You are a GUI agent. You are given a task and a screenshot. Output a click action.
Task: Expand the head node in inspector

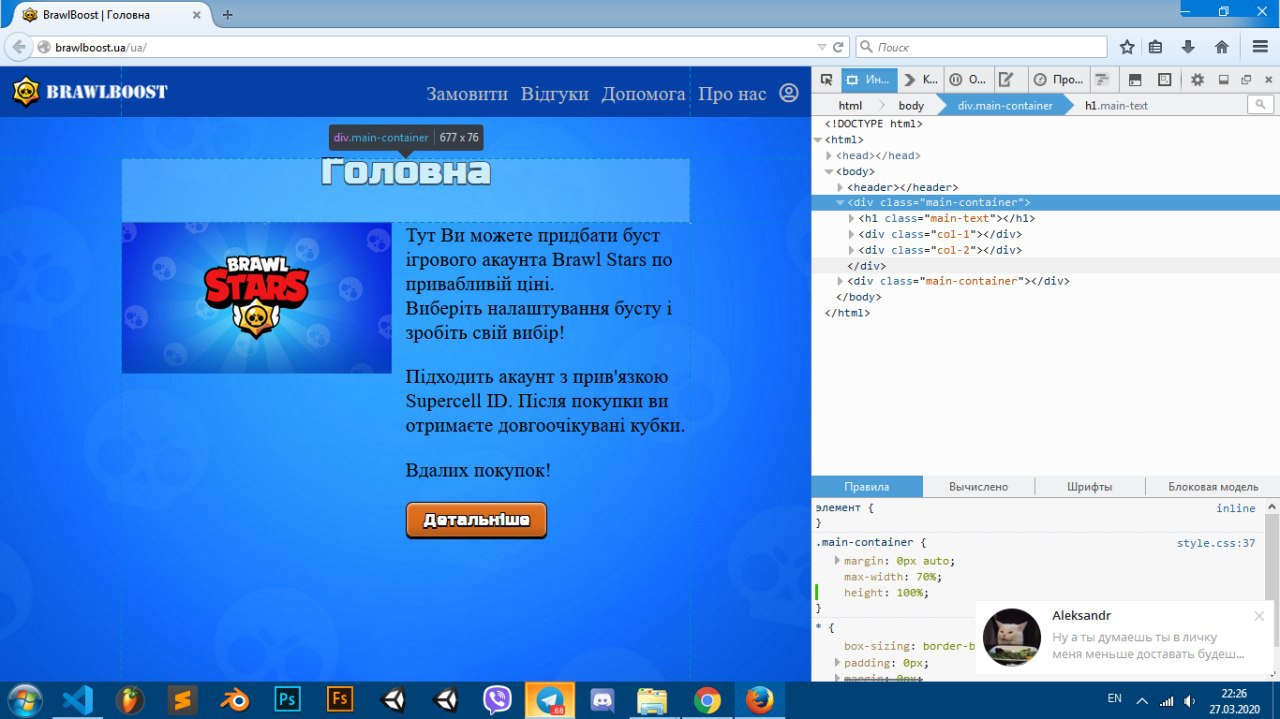(x=829, y=156)
